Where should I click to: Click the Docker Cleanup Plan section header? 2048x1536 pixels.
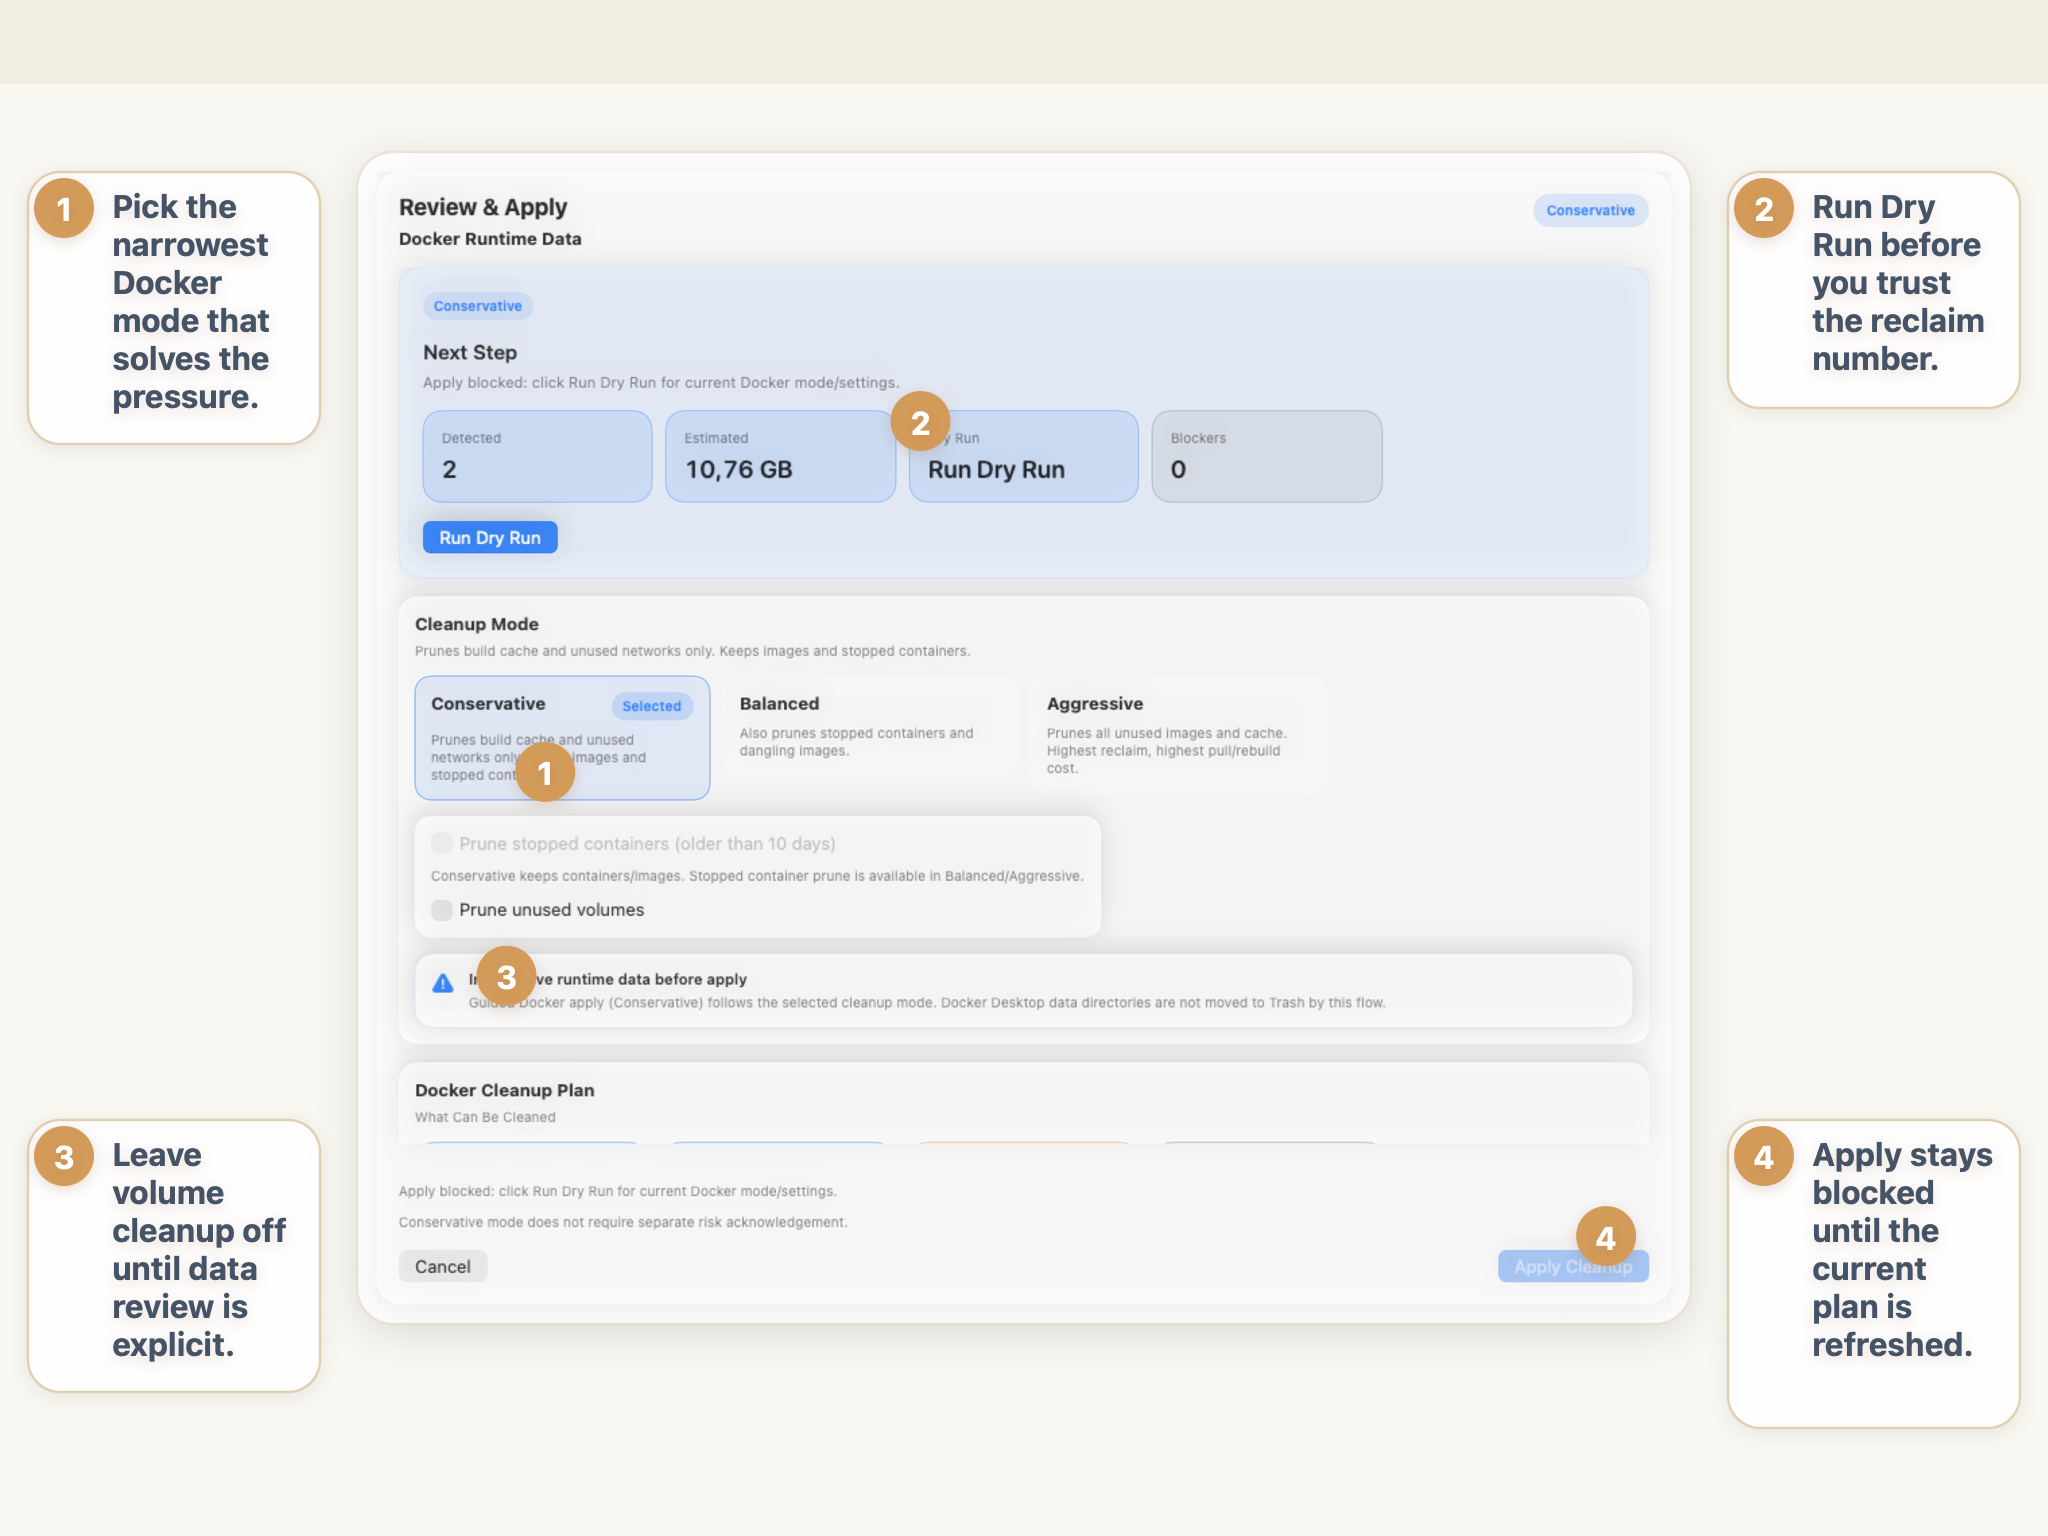[504, 1090]
